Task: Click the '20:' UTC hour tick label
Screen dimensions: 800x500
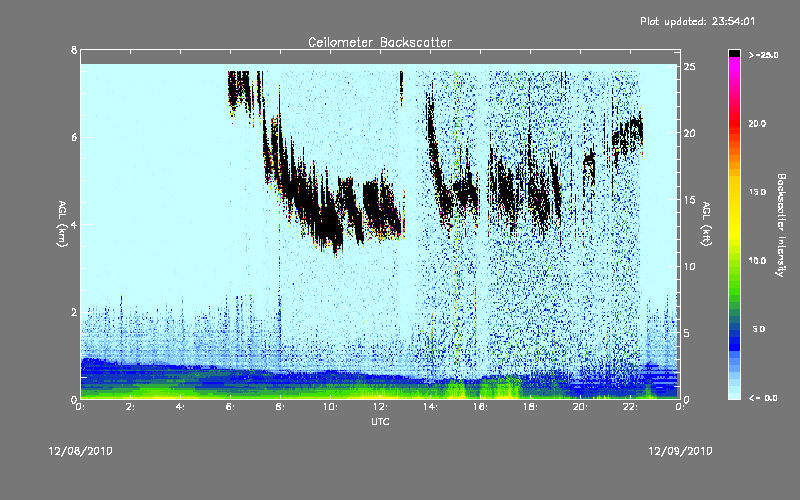Action: click(580, 407)
